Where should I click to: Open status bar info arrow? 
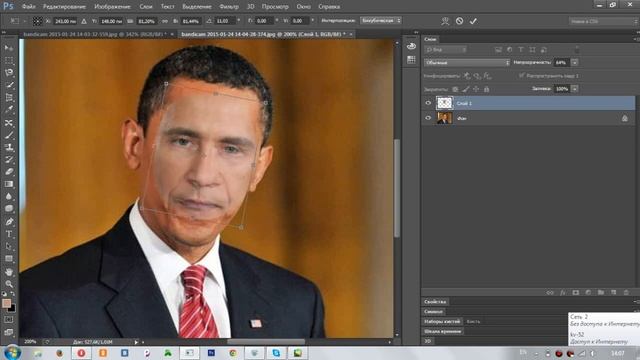pyautogui.click(x=136, y=342)
